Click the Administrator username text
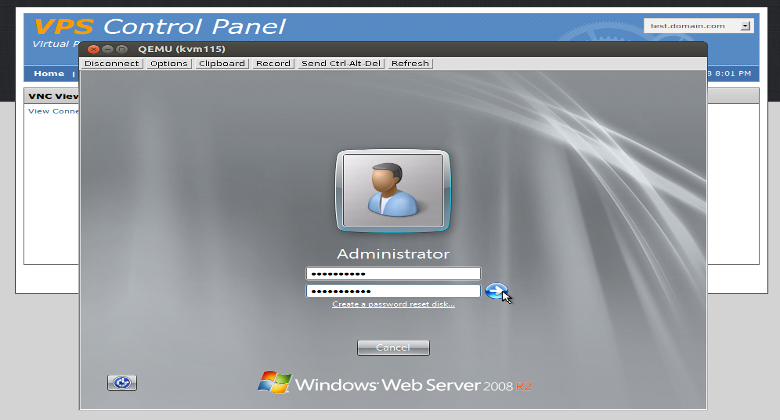 coord(393,254)
